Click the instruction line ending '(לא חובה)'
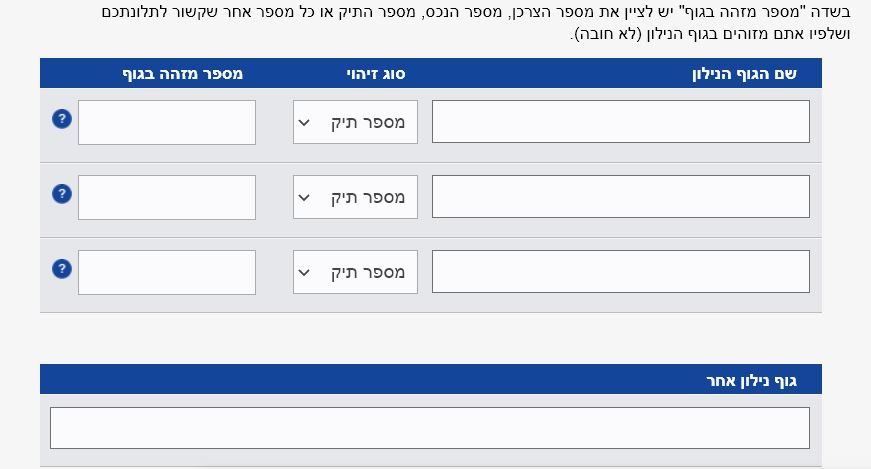 tap(710, 34)
